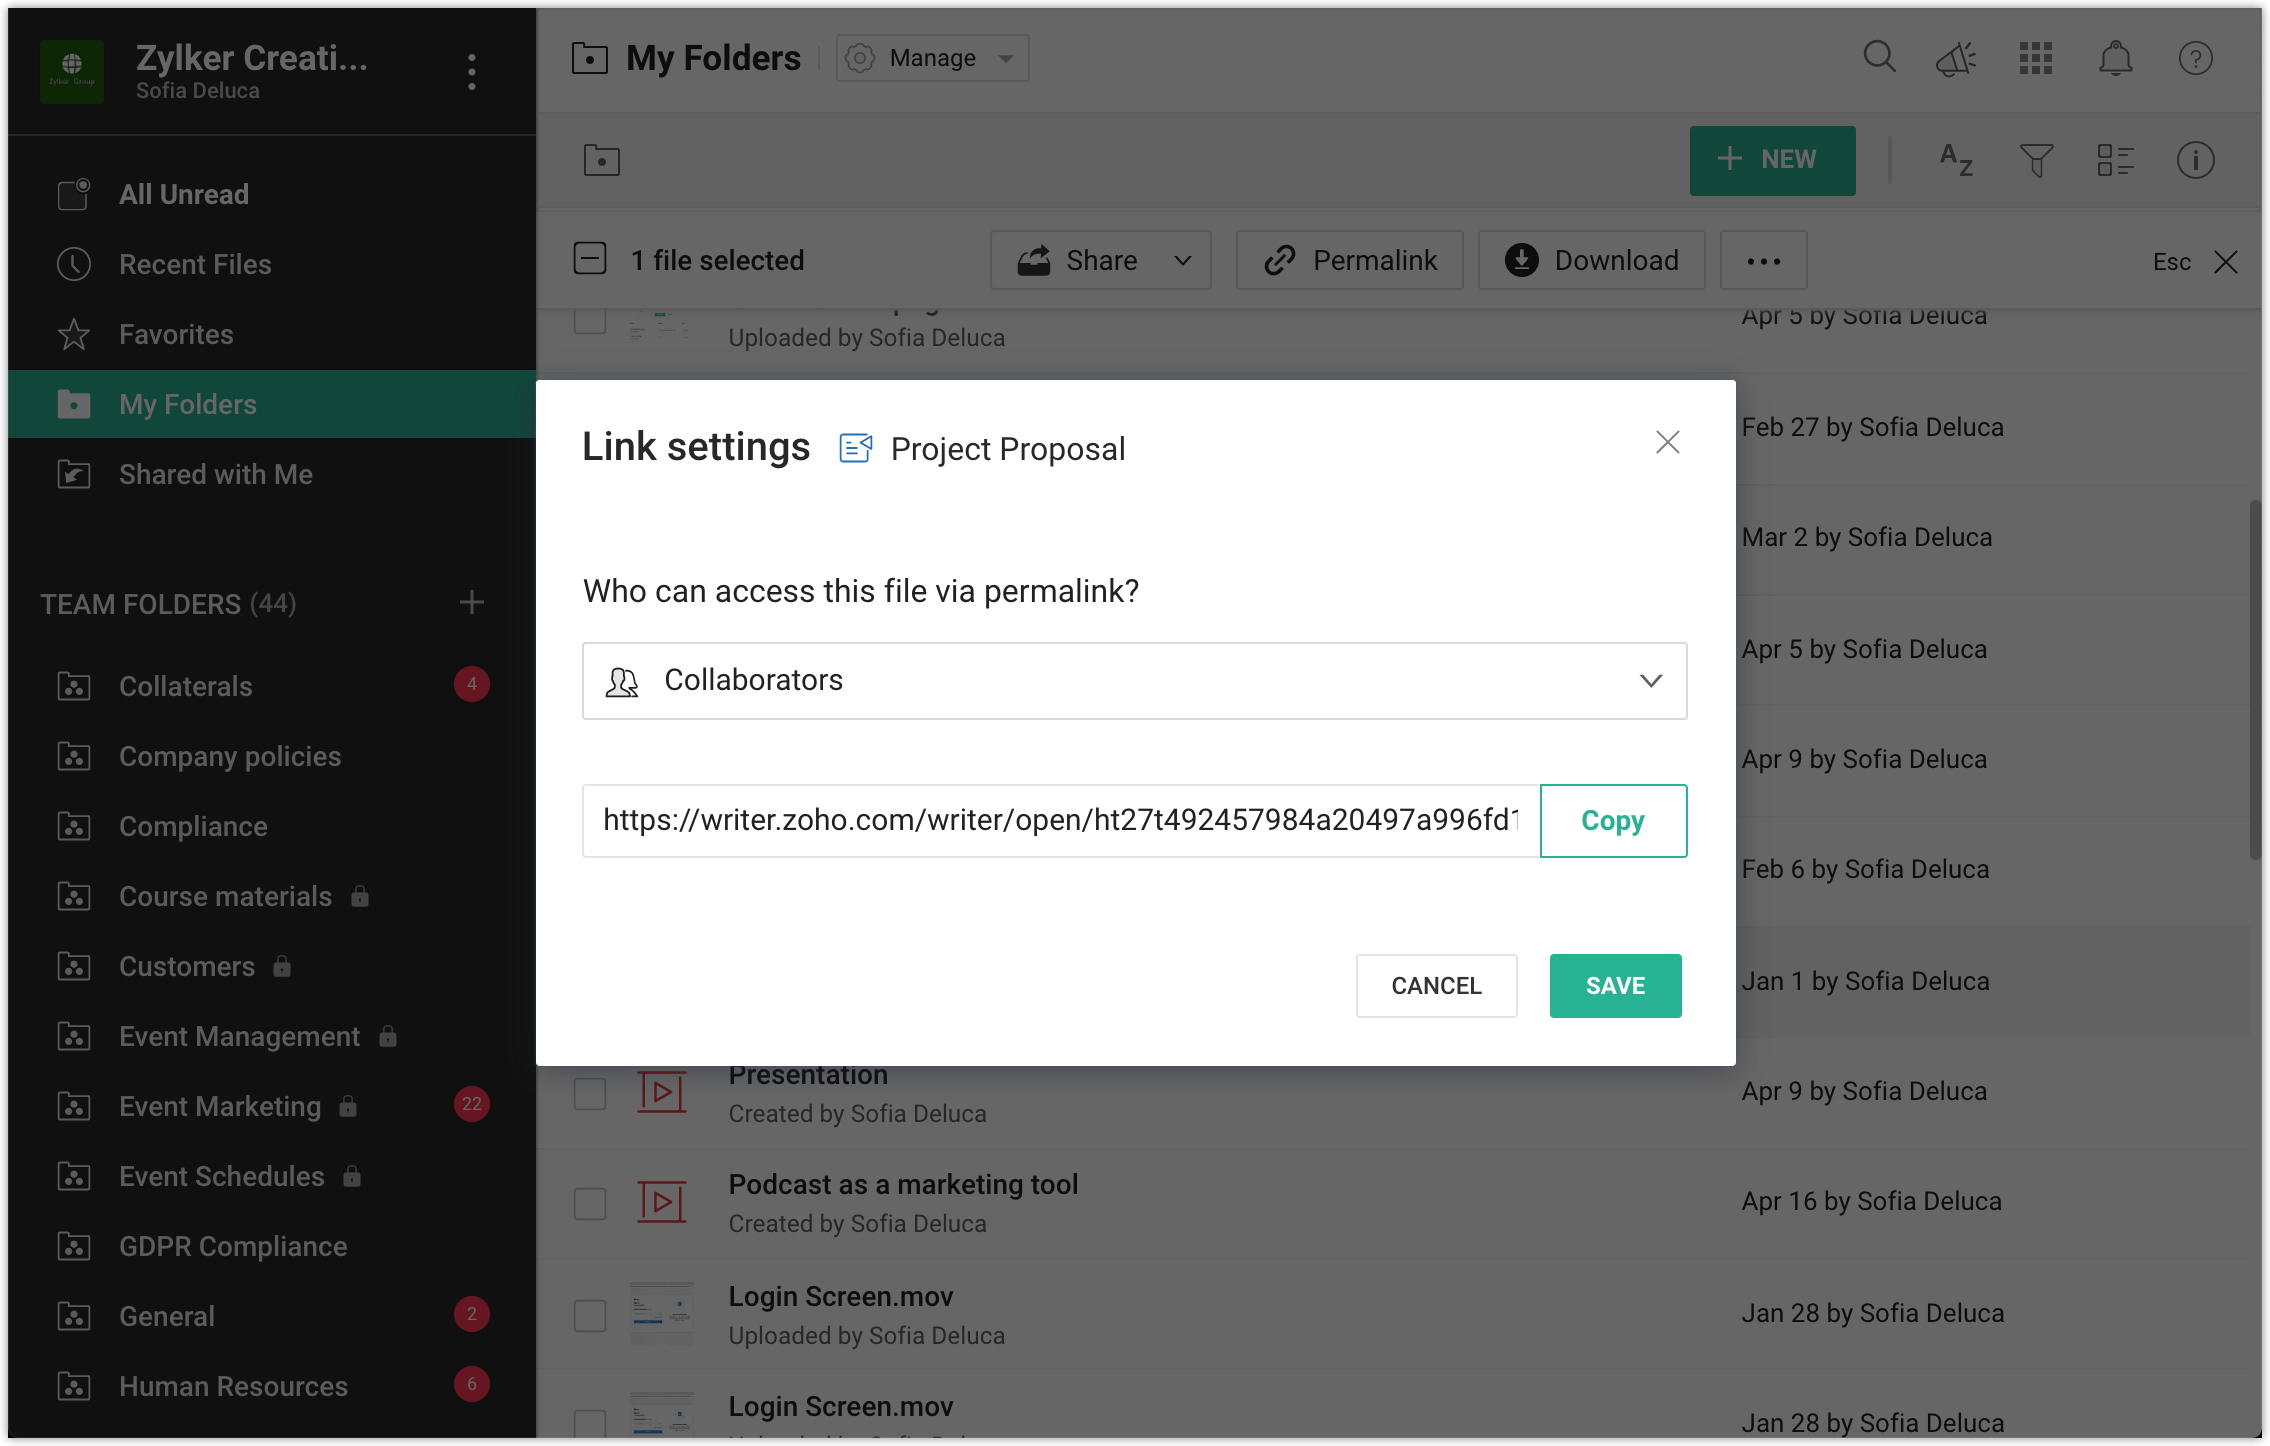Screen dimensions: 2270x1446
Task: Click the permalink URL text field
Action: pyautogui.click(x=1060, y=821)
